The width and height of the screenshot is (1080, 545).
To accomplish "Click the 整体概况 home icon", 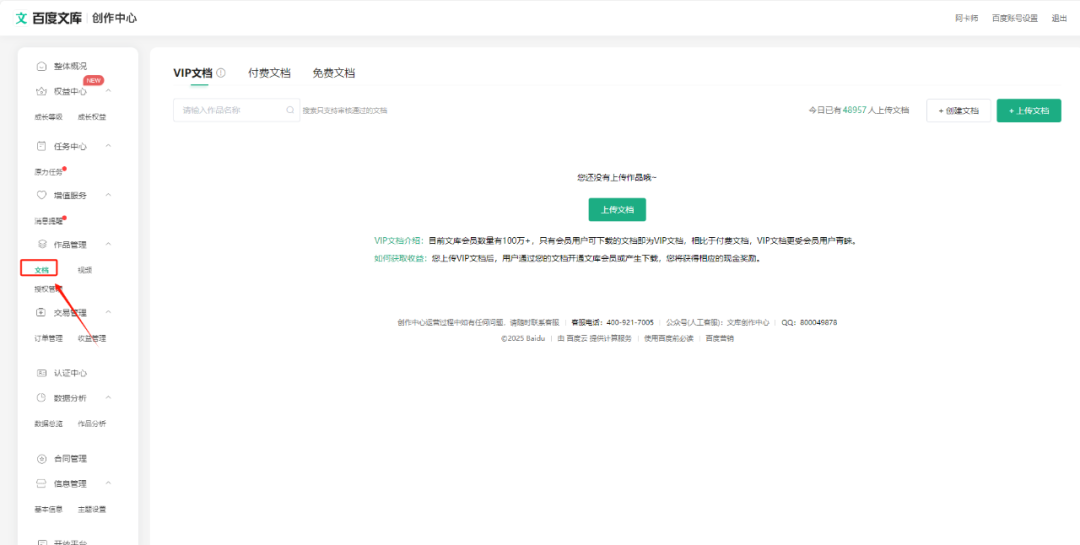I will [x=41, y=66].
